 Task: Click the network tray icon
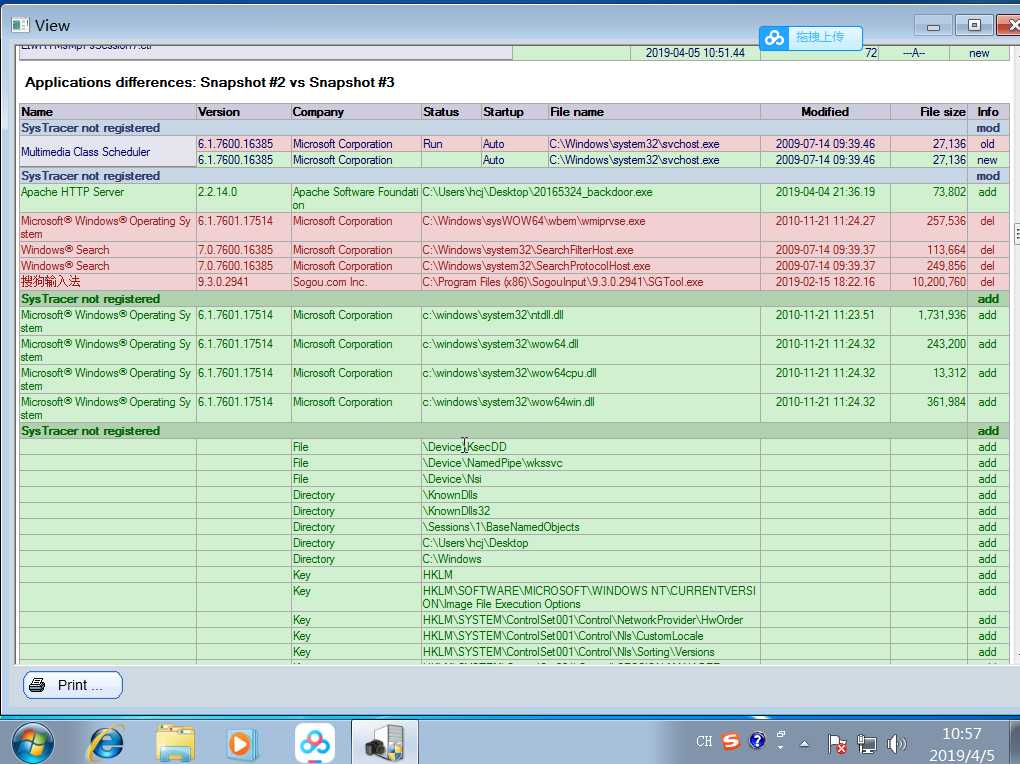pos(866,743)
